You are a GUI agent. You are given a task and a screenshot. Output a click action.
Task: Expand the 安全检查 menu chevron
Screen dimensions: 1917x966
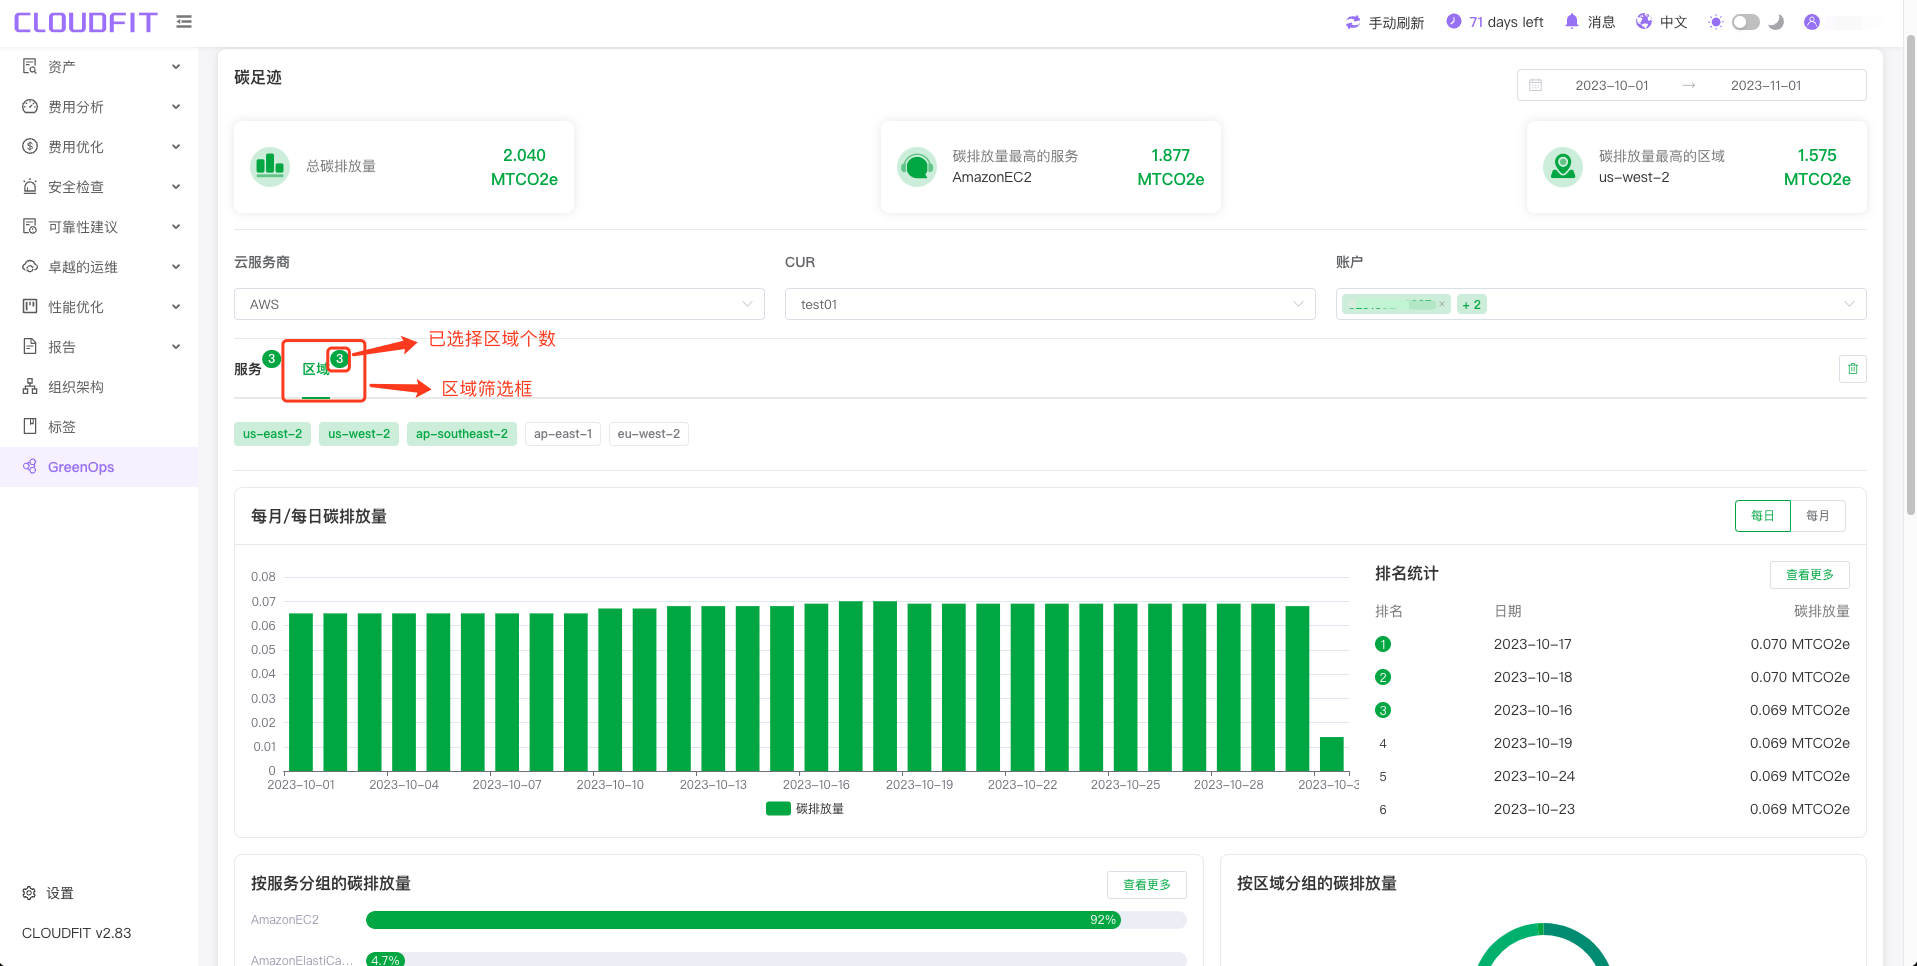[176, 187]
